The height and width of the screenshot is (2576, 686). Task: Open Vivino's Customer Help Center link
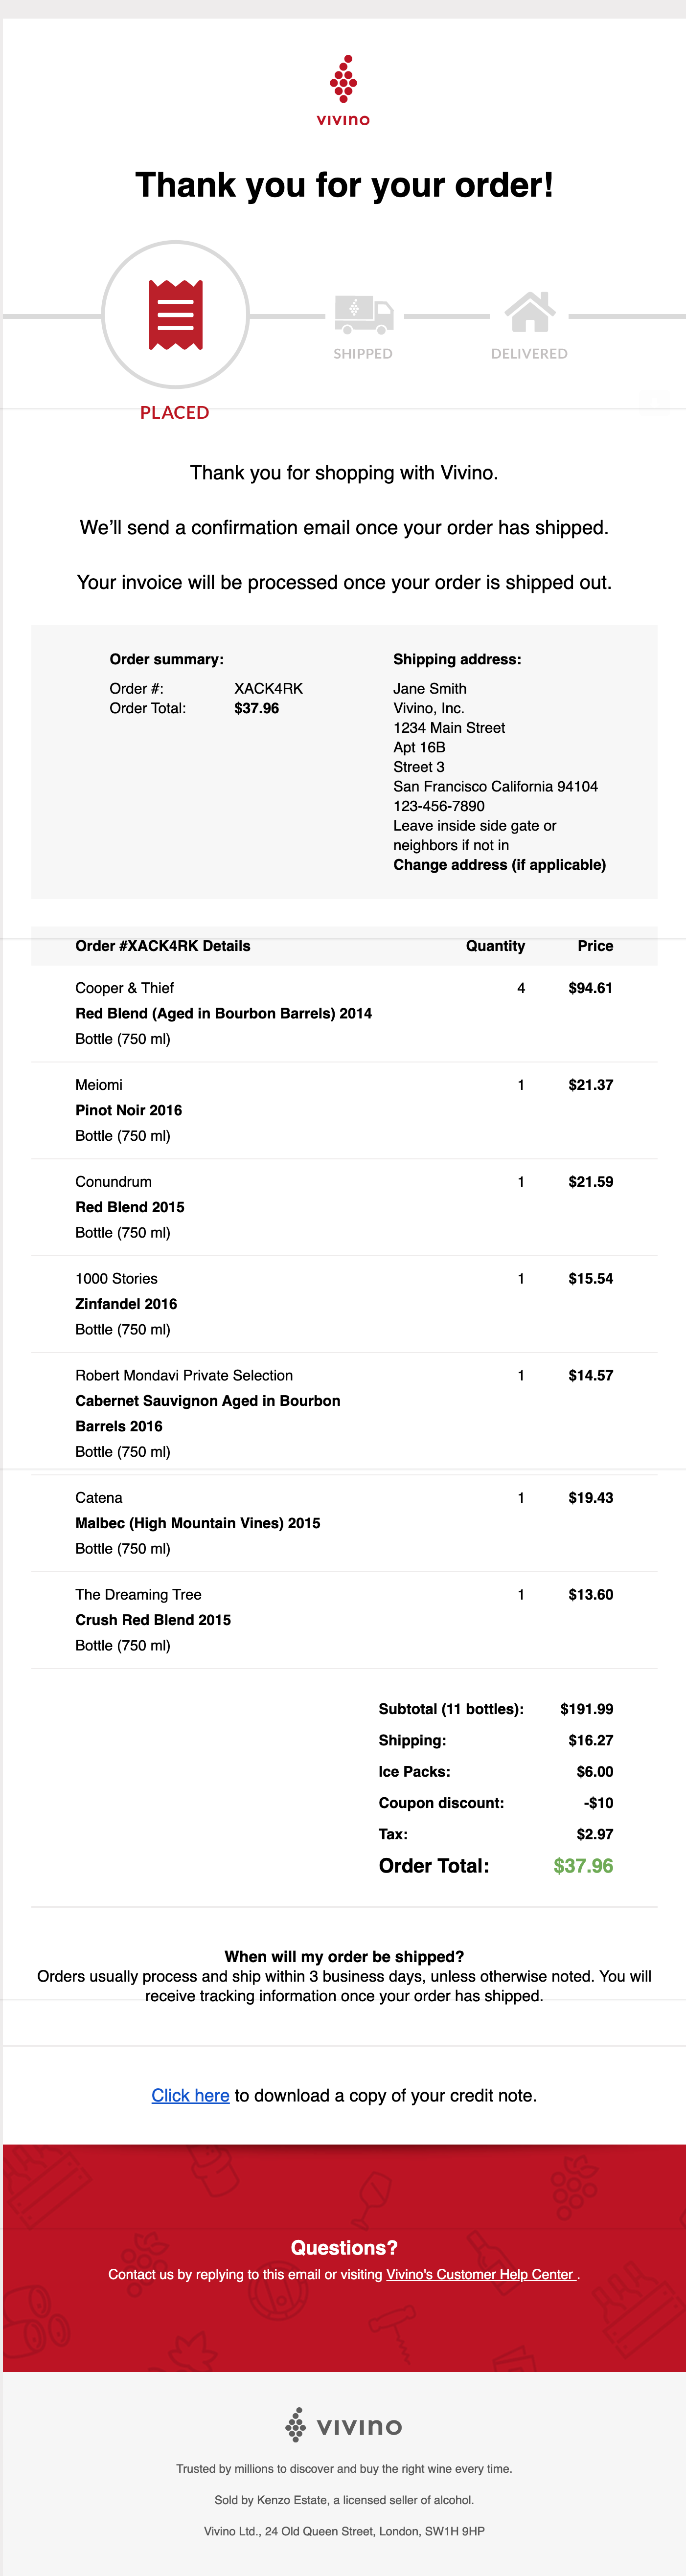tap(480, 2274)
